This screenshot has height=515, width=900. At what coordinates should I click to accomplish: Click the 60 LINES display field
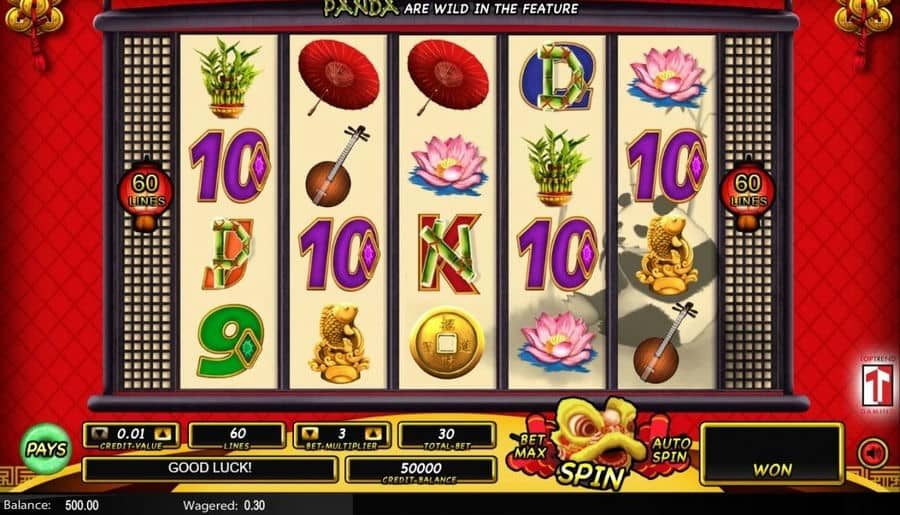[x=236, y=436]
